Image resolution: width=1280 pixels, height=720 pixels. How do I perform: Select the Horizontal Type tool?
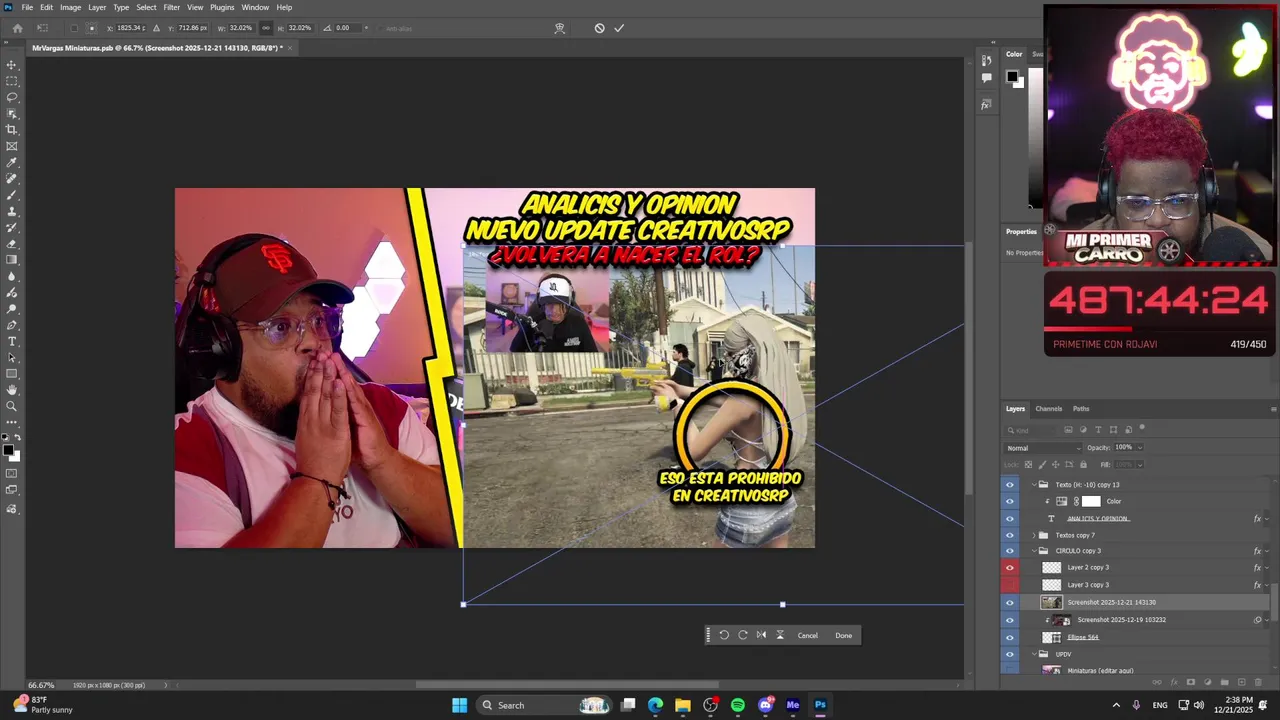click(12, 341)
